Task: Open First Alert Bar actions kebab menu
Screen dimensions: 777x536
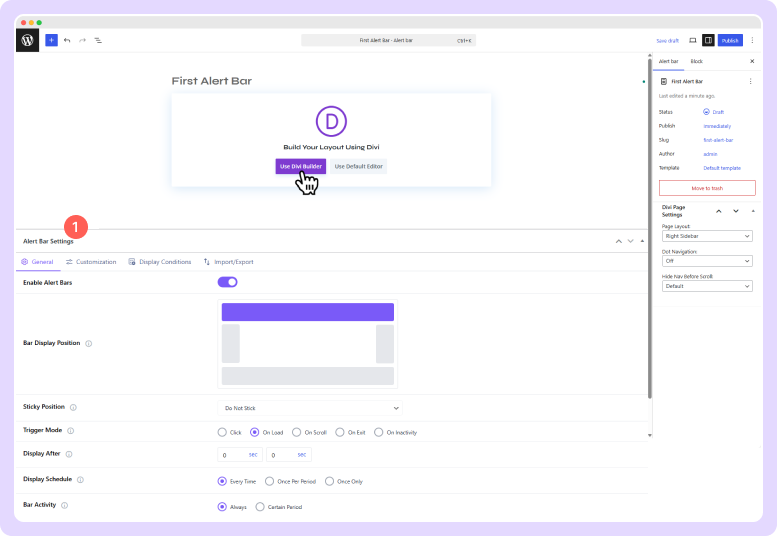Action: [751, 80]
